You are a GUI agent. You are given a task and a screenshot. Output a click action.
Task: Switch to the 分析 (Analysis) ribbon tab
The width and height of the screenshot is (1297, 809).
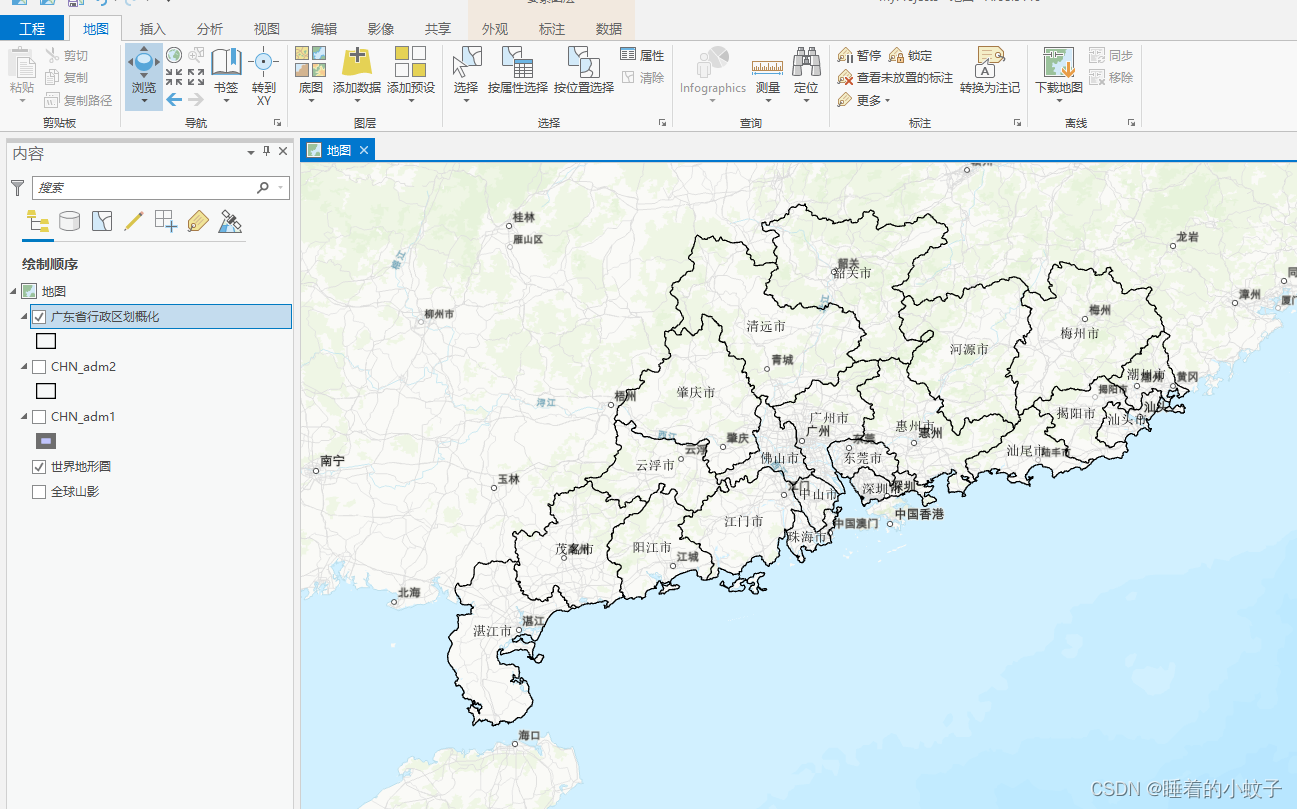pyautogui.click(x=210, y=29)
